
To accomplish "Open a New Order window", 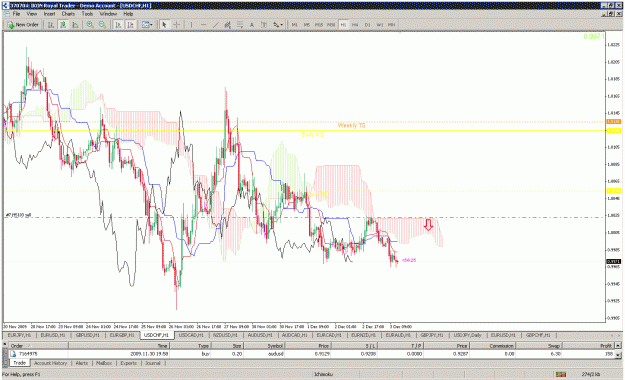I will 23,25.
